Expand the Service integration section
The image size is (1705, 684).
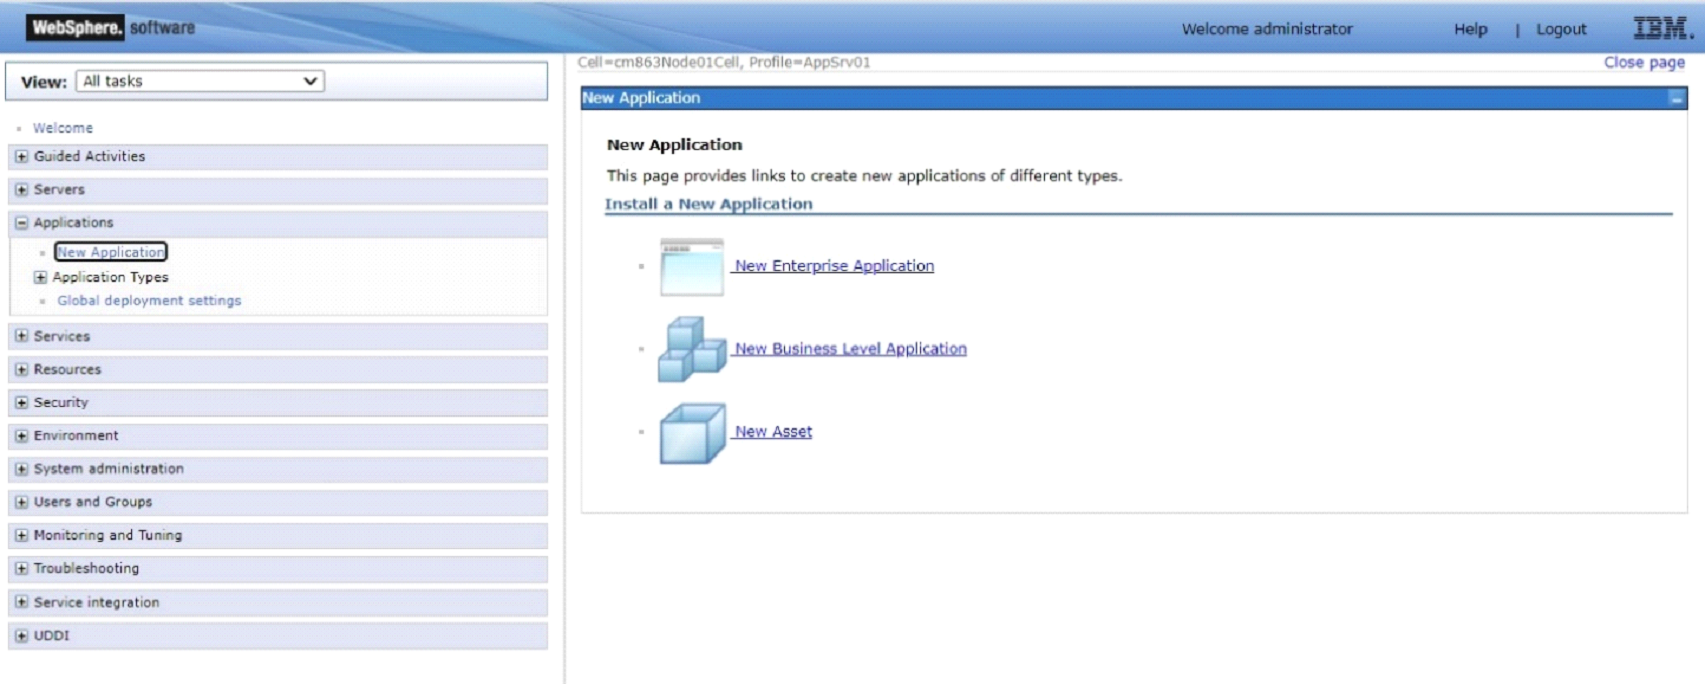point(21,603)
